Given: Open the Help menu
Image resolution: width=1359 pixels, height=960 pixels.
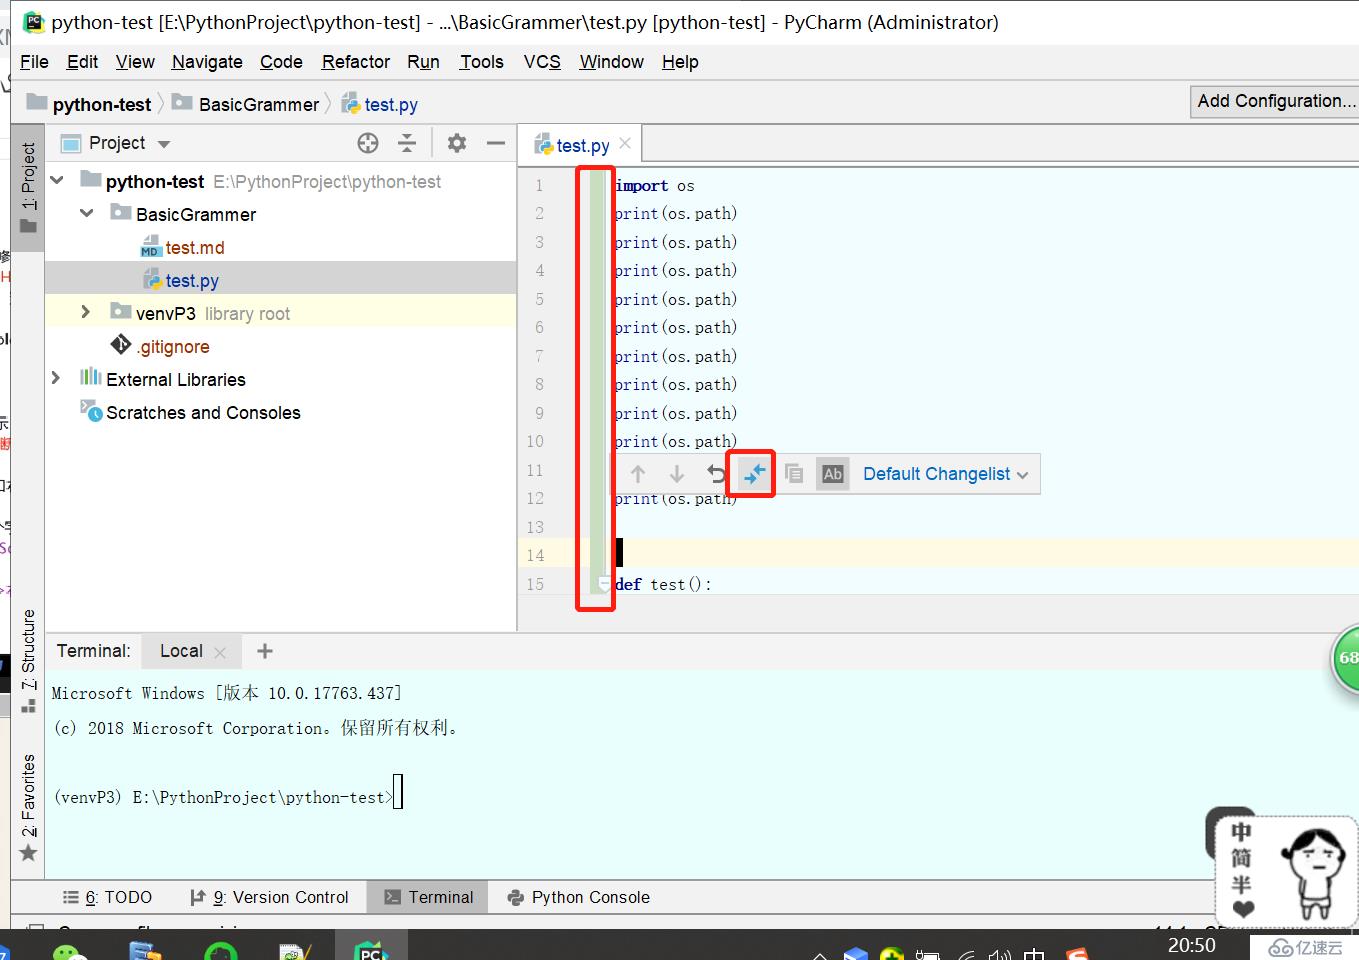Looking at the screenshot, I should [x=680, y=62].
